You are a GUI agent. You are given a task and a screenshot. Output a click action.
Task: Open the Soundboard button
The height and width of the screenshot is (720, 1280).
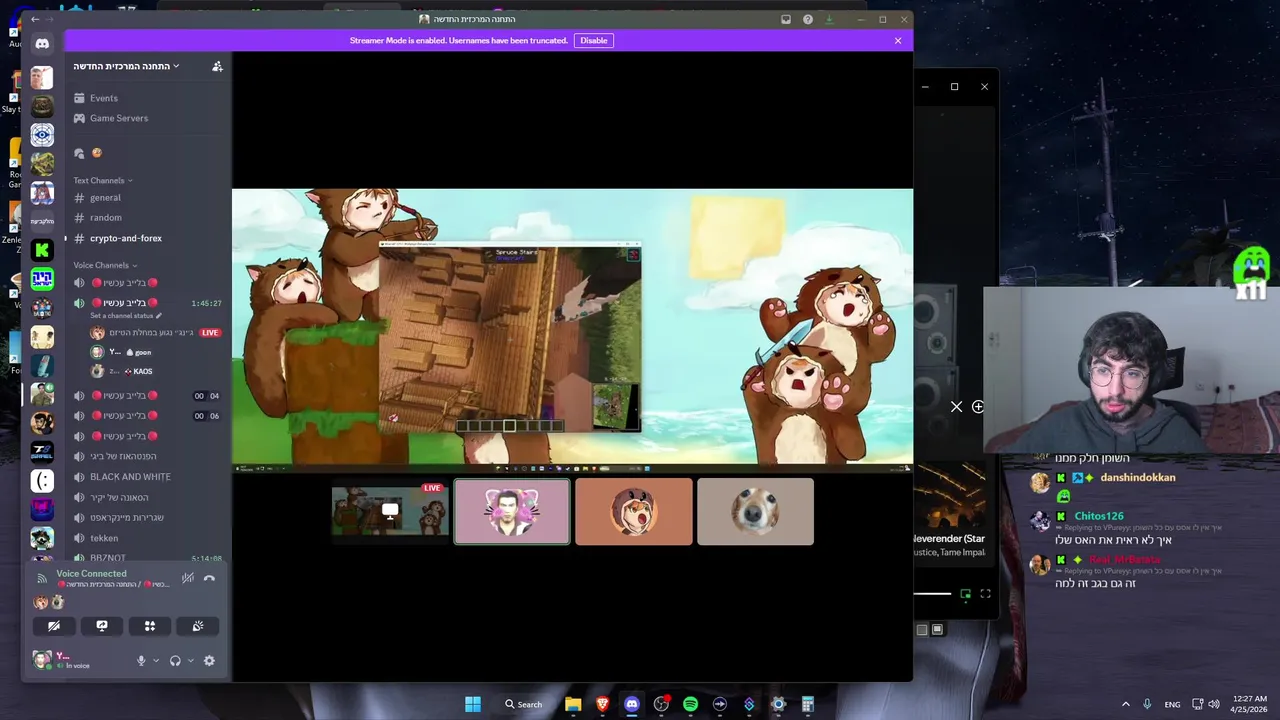pyautogui.click(x=198, y=626)
